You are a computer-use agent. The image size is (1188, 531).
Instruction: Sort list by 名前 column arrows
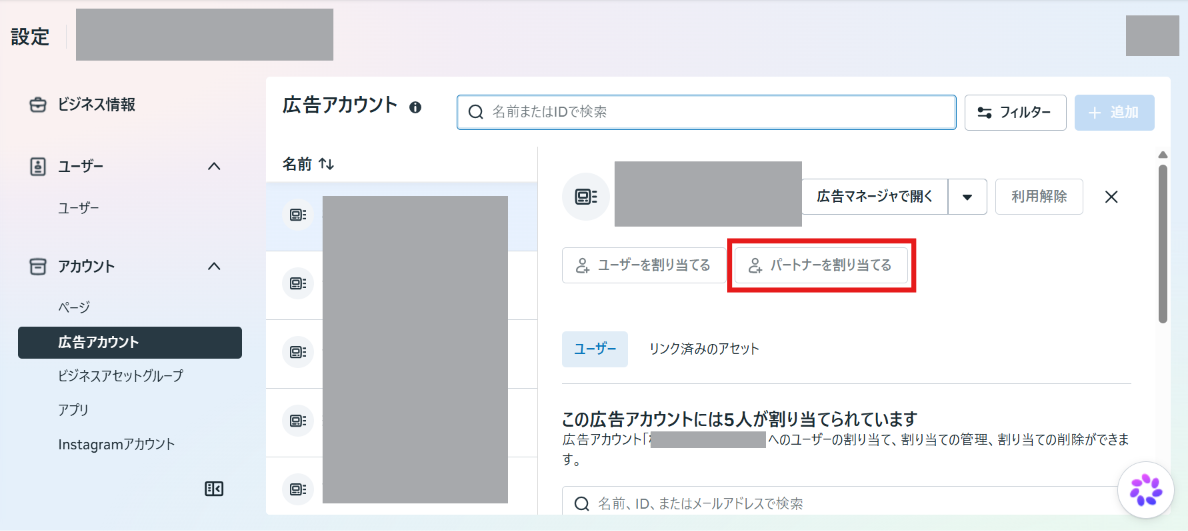point(327,164)
